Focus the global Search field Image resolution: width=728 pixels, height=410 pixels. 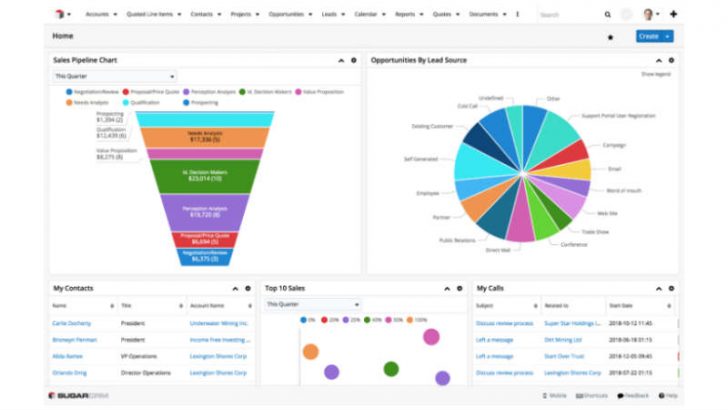point(570,15)
